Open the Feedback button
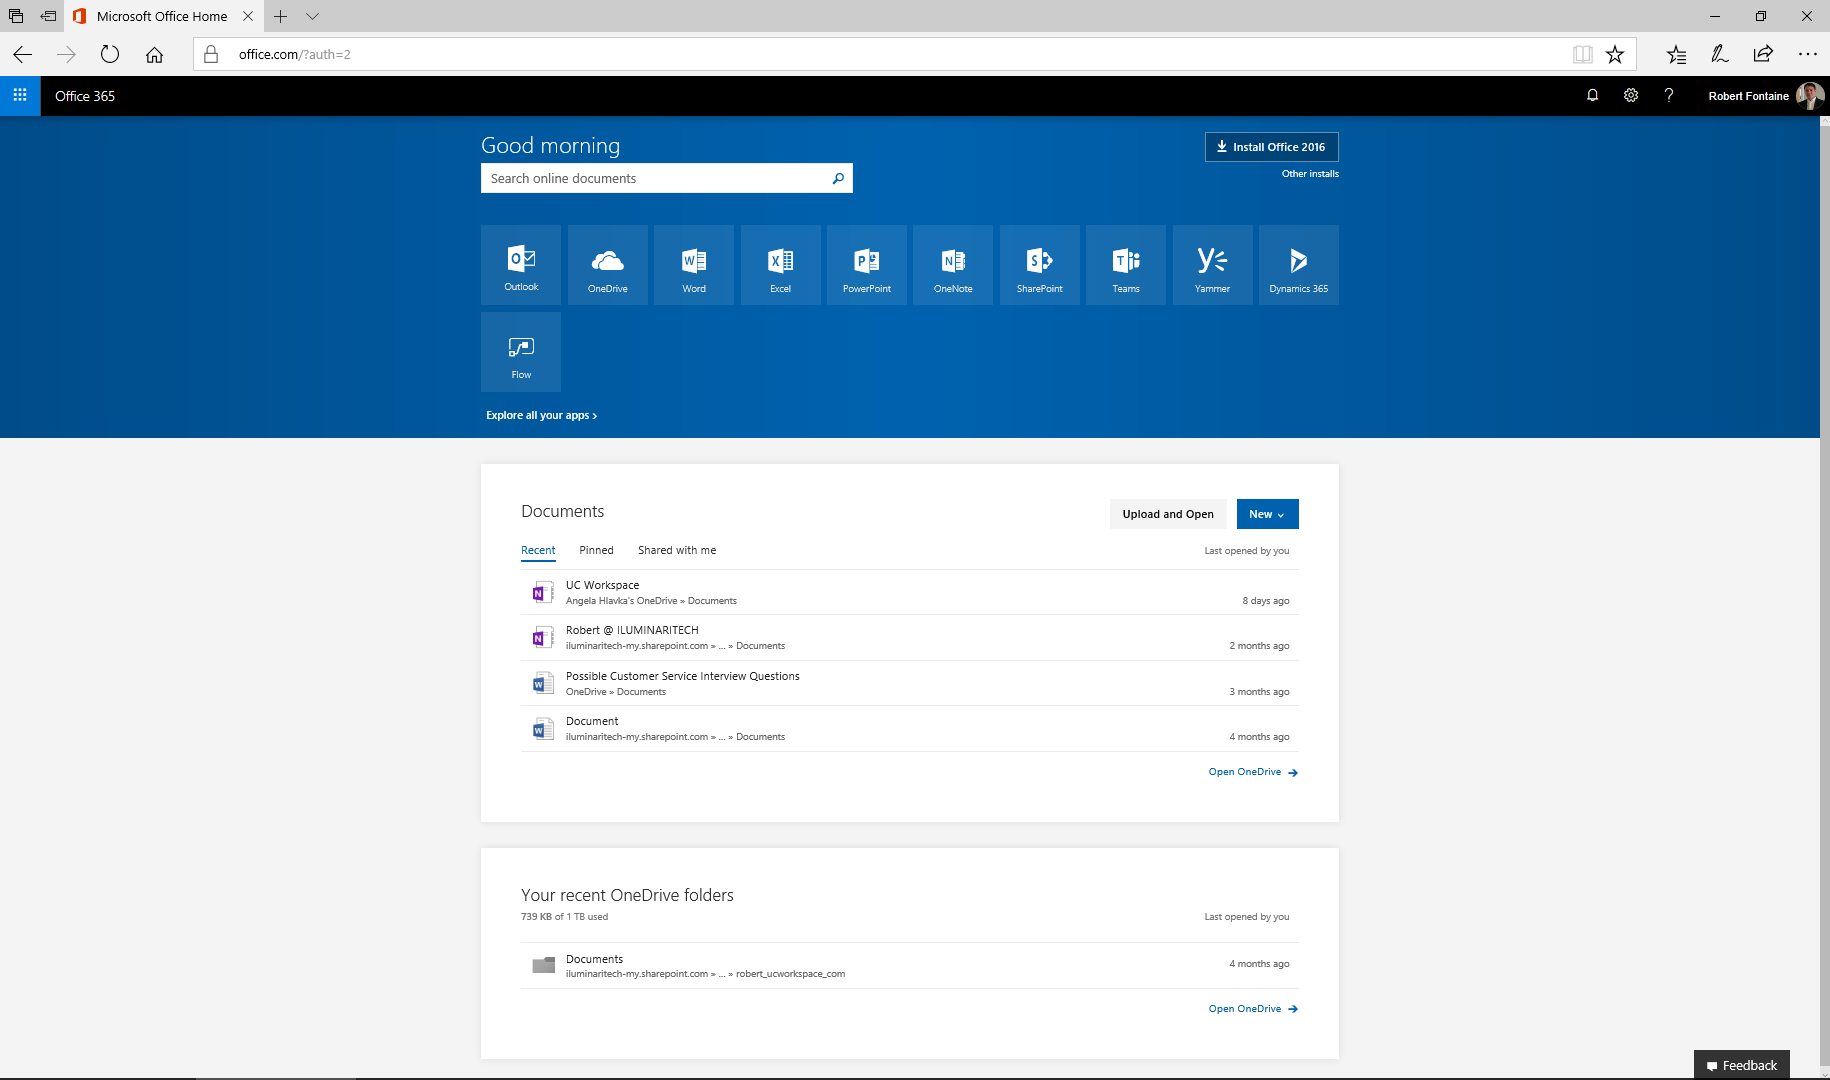This screenshot has width=1830, height=1080. (1741, 1065)
